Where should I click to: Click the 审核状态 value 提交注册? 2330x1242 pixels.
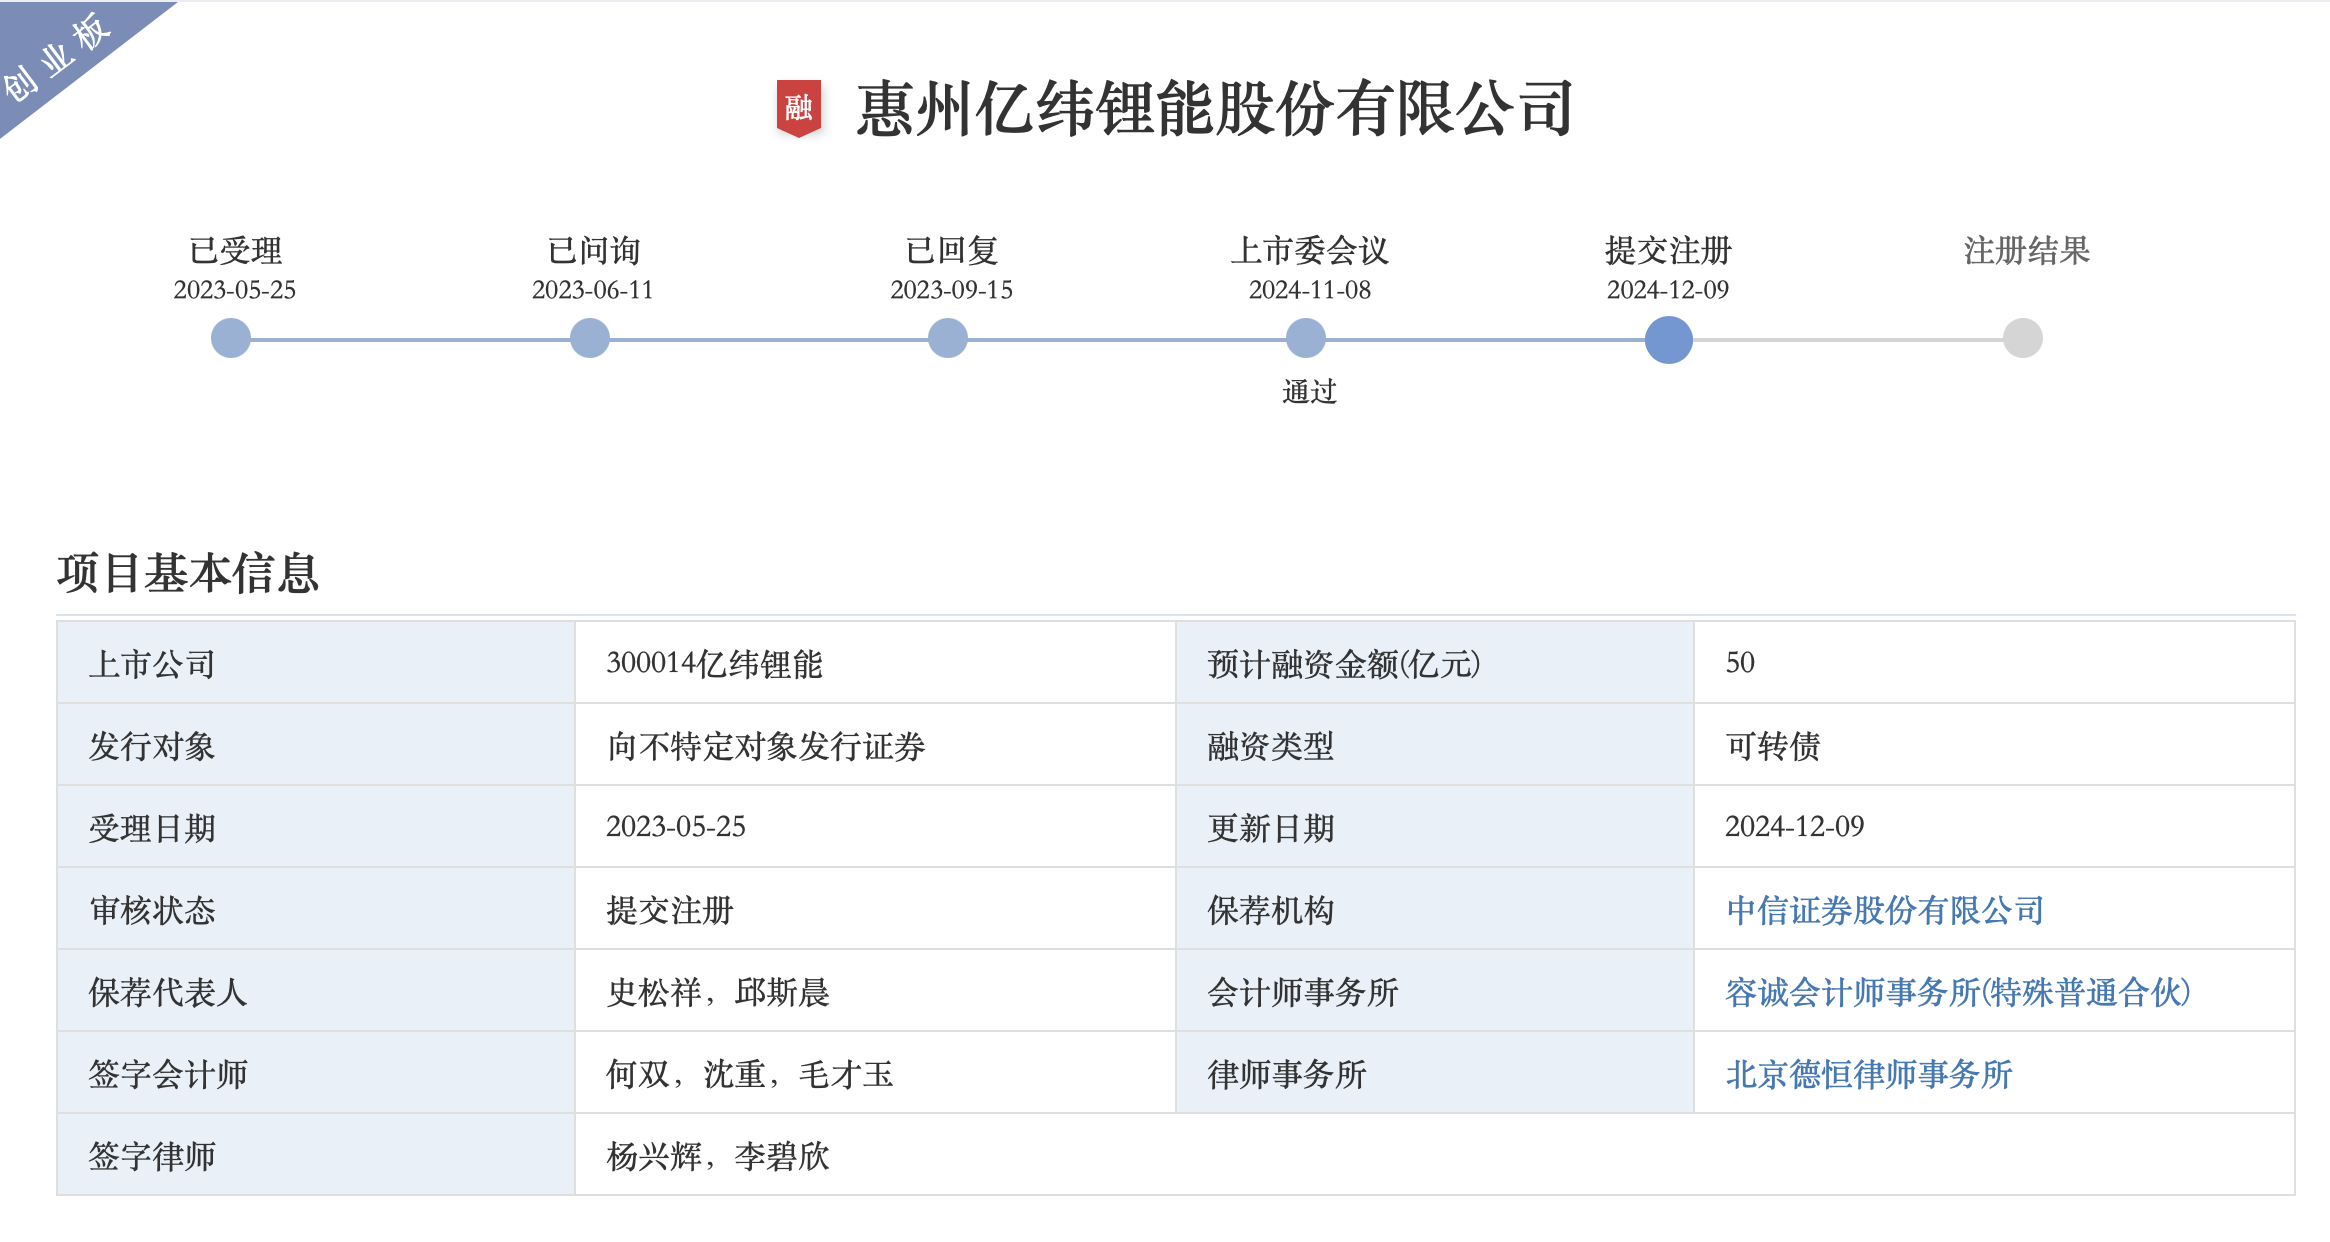pyautogui.click(x=670, y=910)
